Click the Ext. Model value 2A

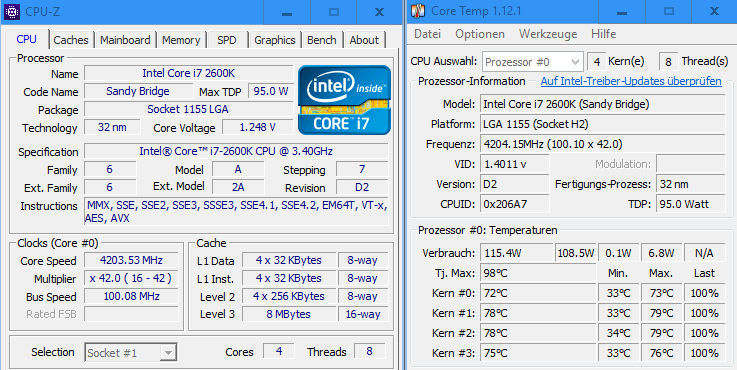(238, 187)
